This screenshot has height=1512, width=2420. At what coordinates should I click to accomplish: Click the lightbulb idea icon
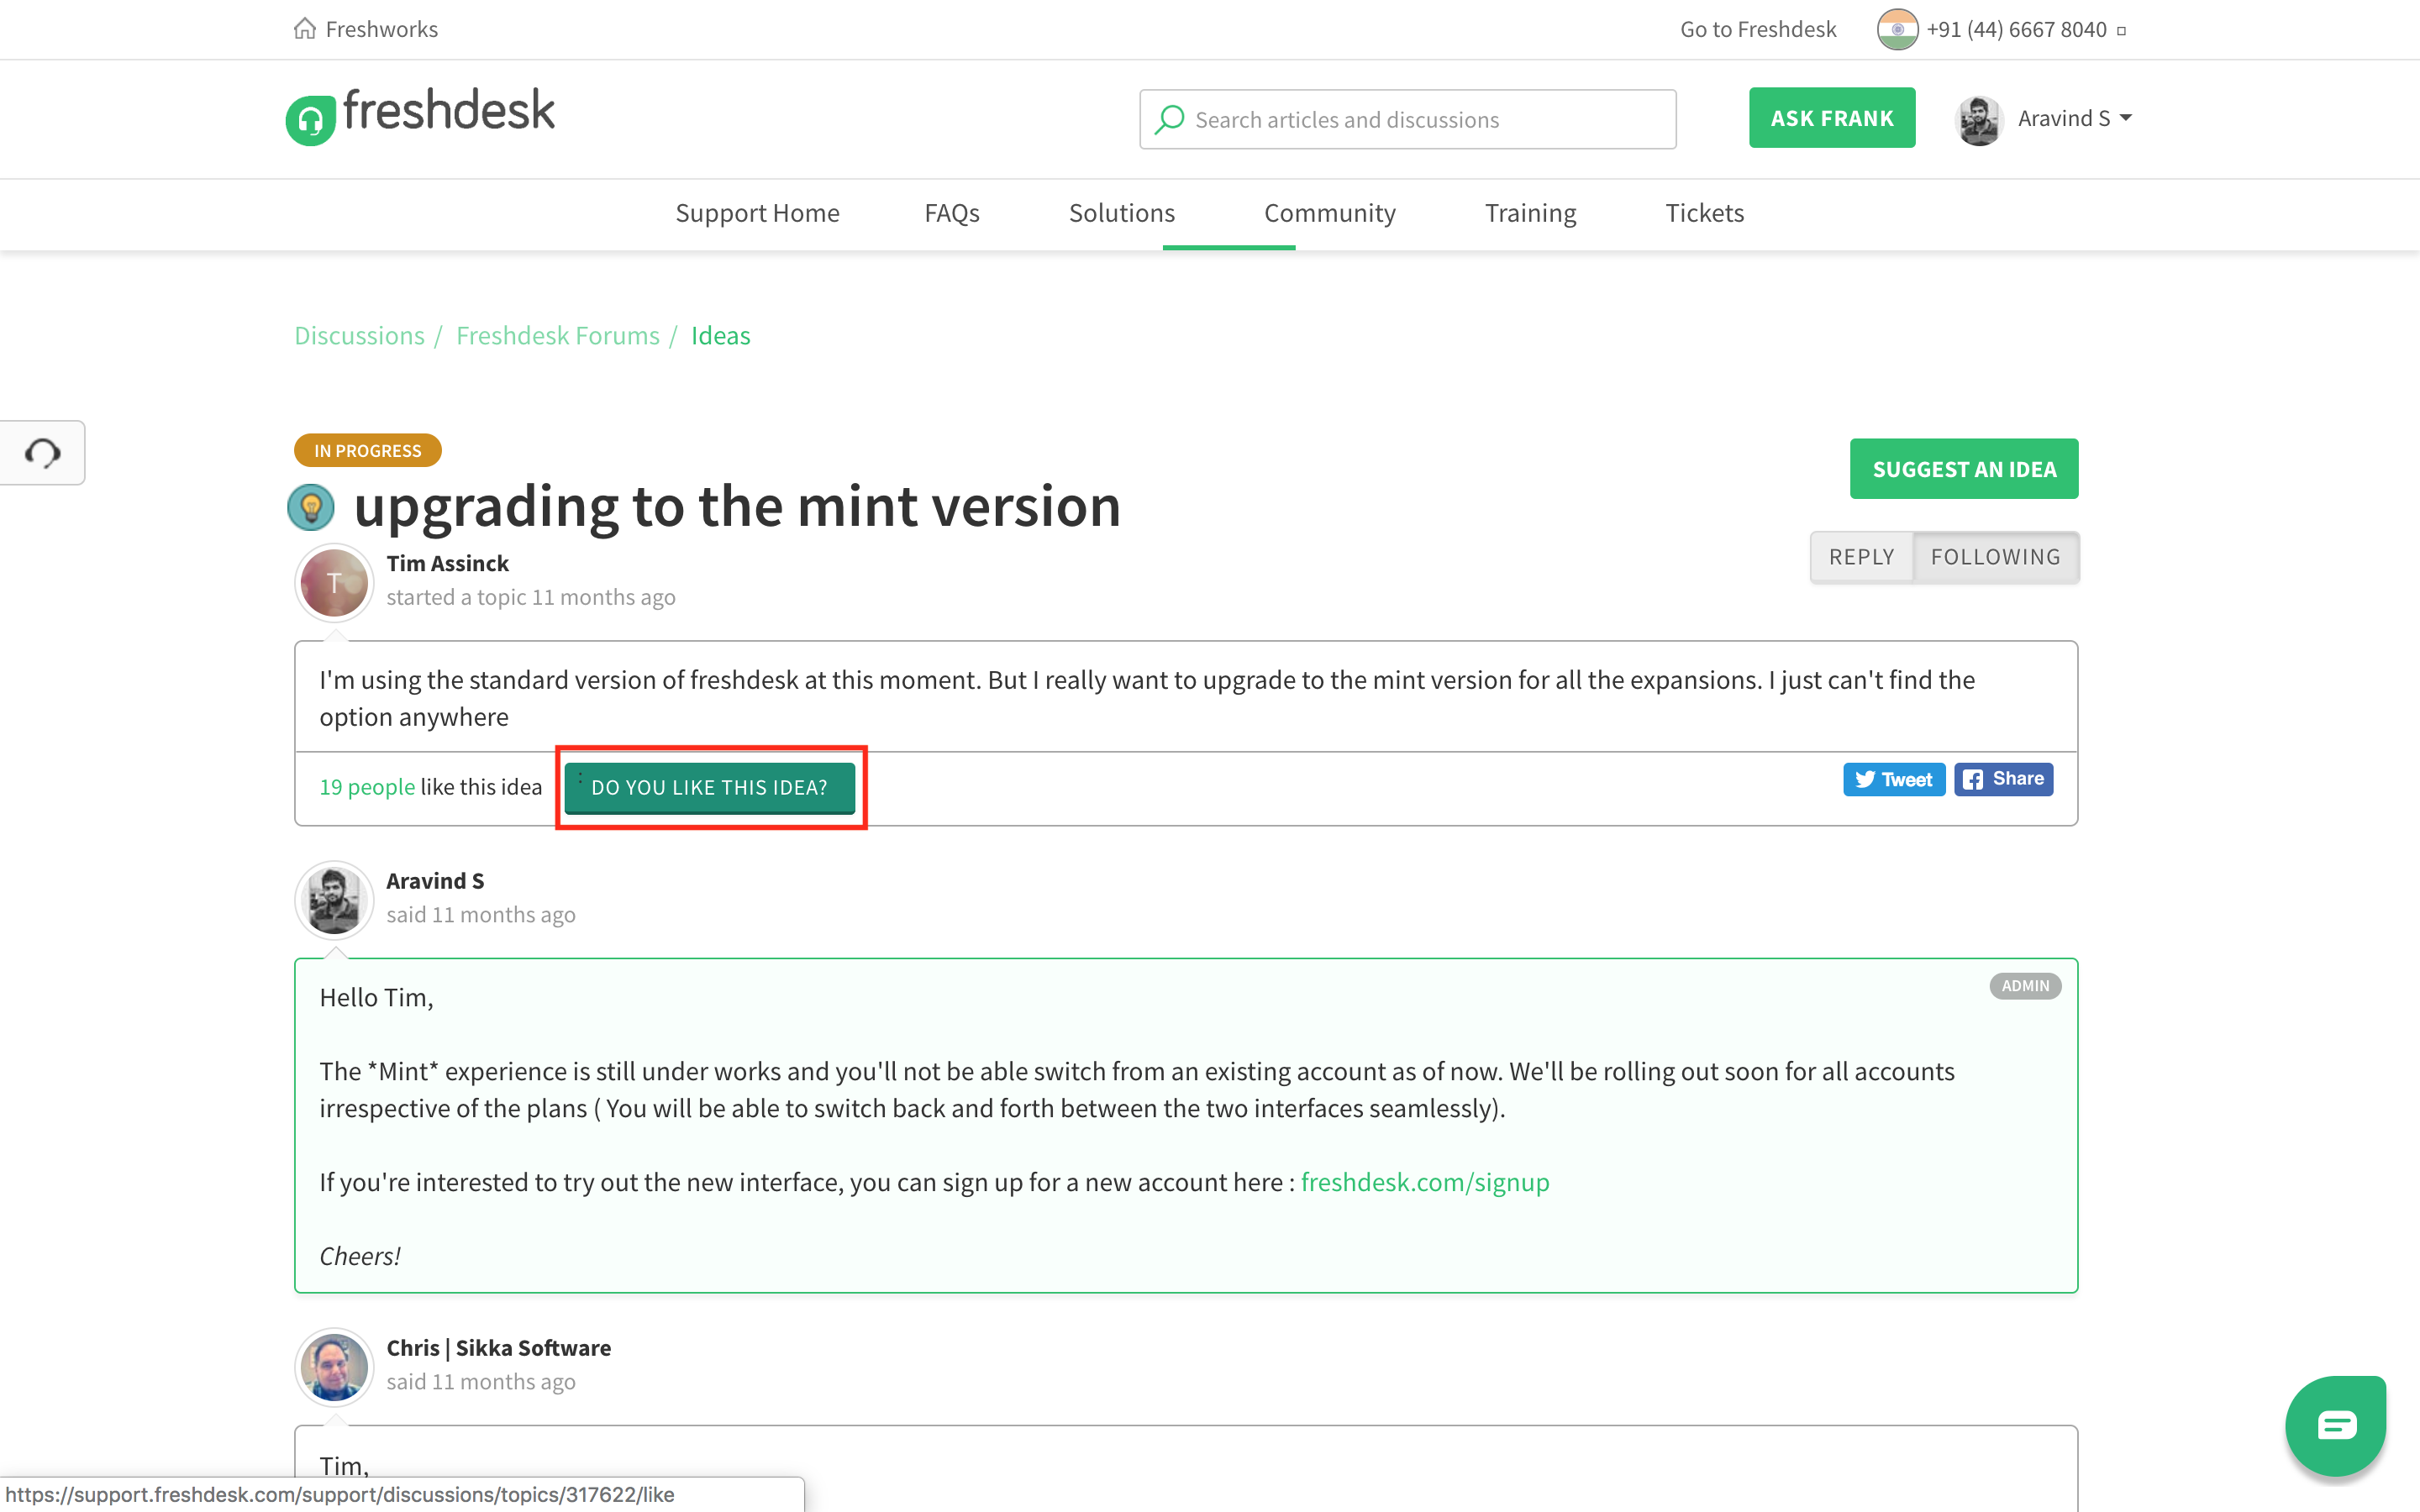tap(311, 507)
